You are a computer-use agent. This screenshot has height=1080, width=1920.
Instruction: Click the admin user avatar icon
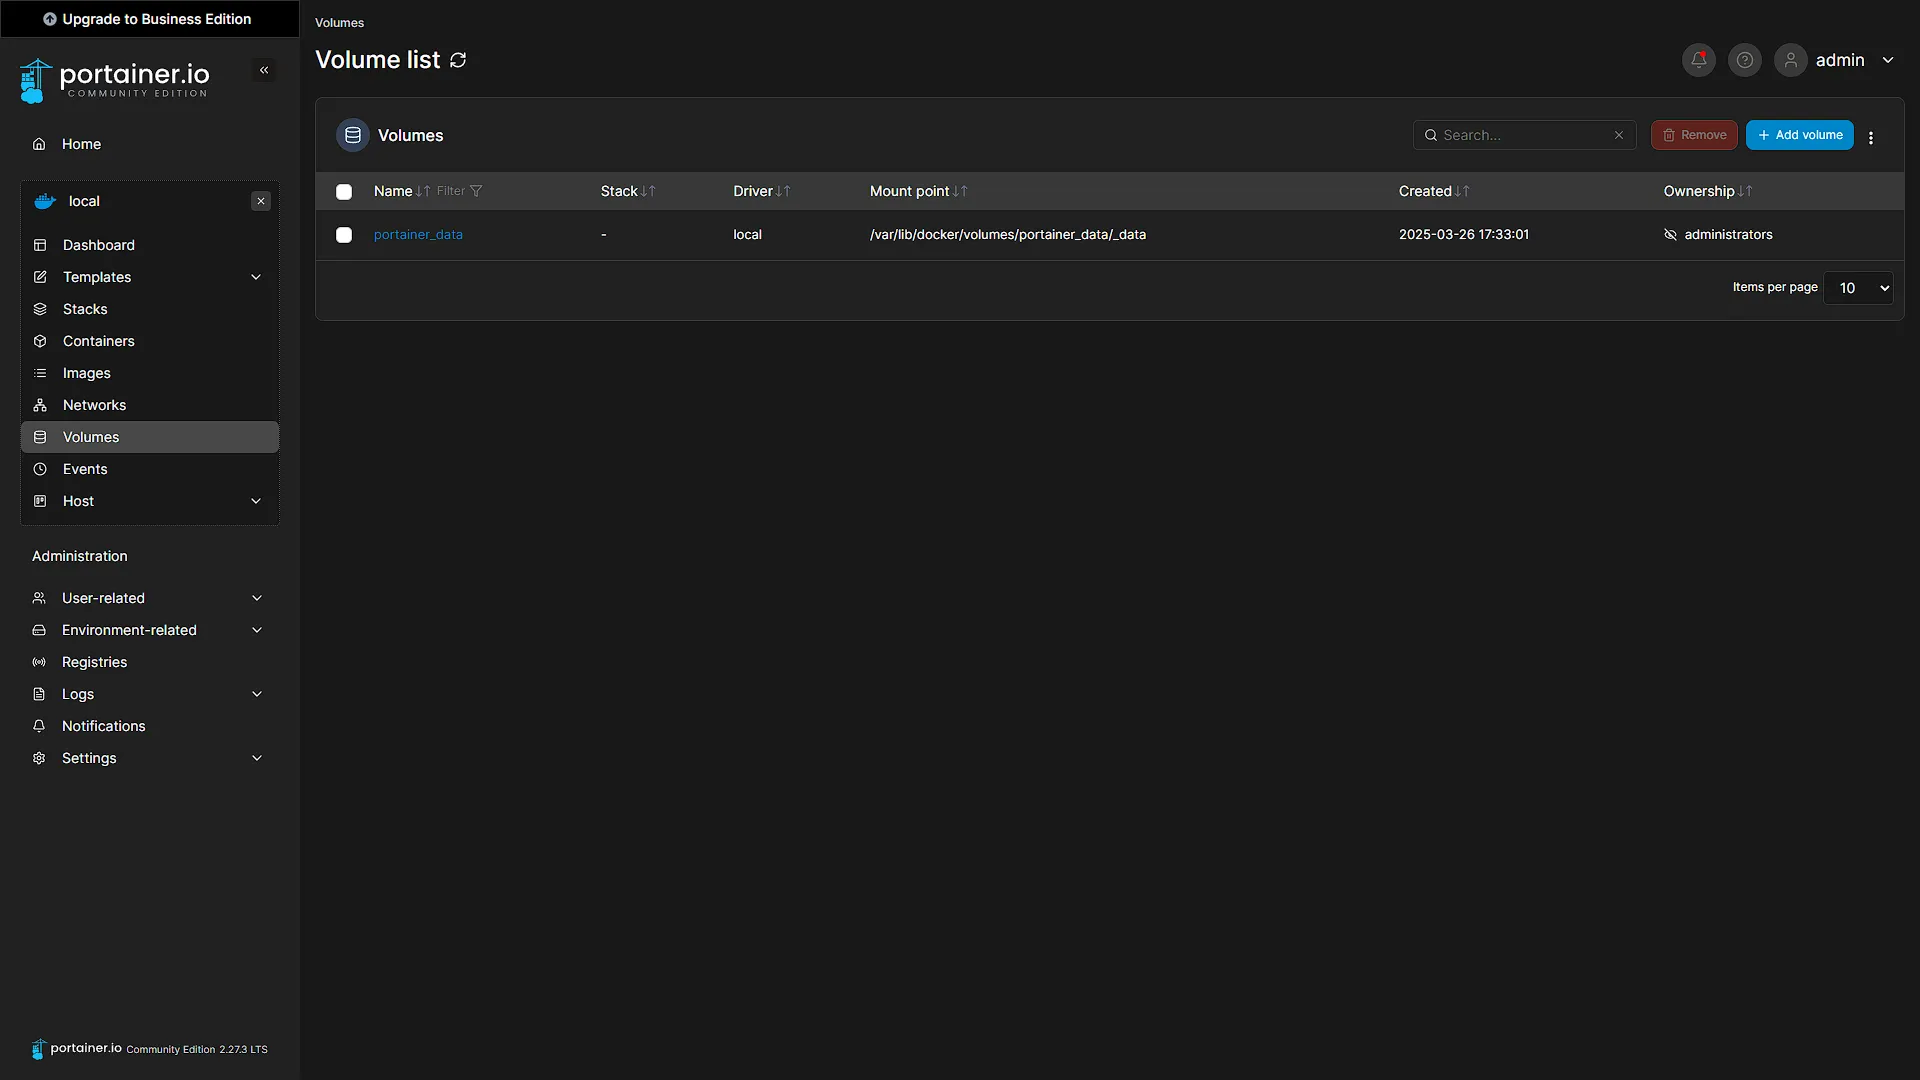click(x=1790, y=60)
